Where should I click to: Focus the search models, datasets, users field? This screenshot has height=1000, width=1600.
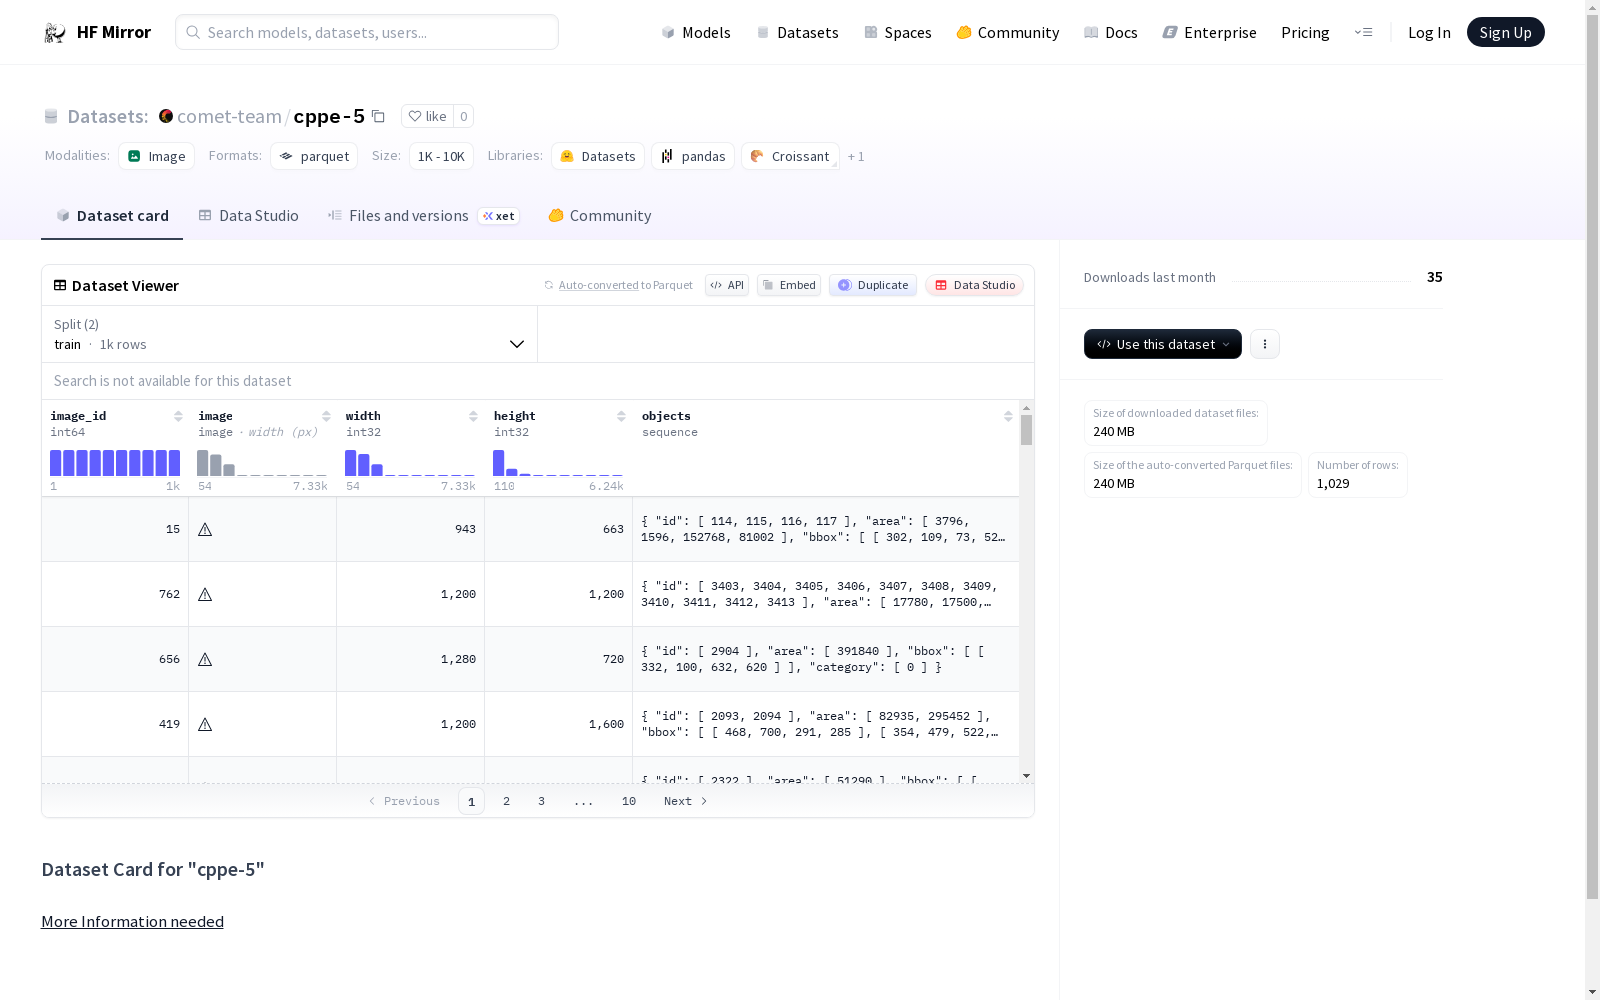tap(367, 32)
